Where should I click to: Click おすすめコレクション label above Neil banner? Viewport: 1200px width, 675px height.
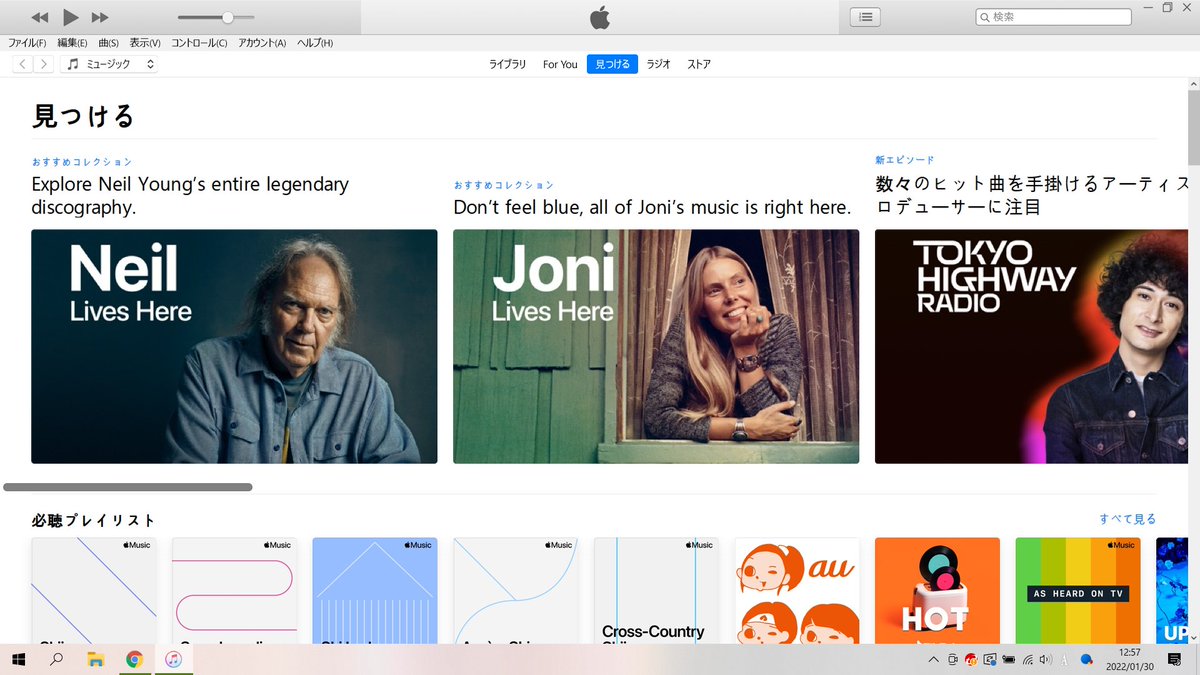point(82,162)
